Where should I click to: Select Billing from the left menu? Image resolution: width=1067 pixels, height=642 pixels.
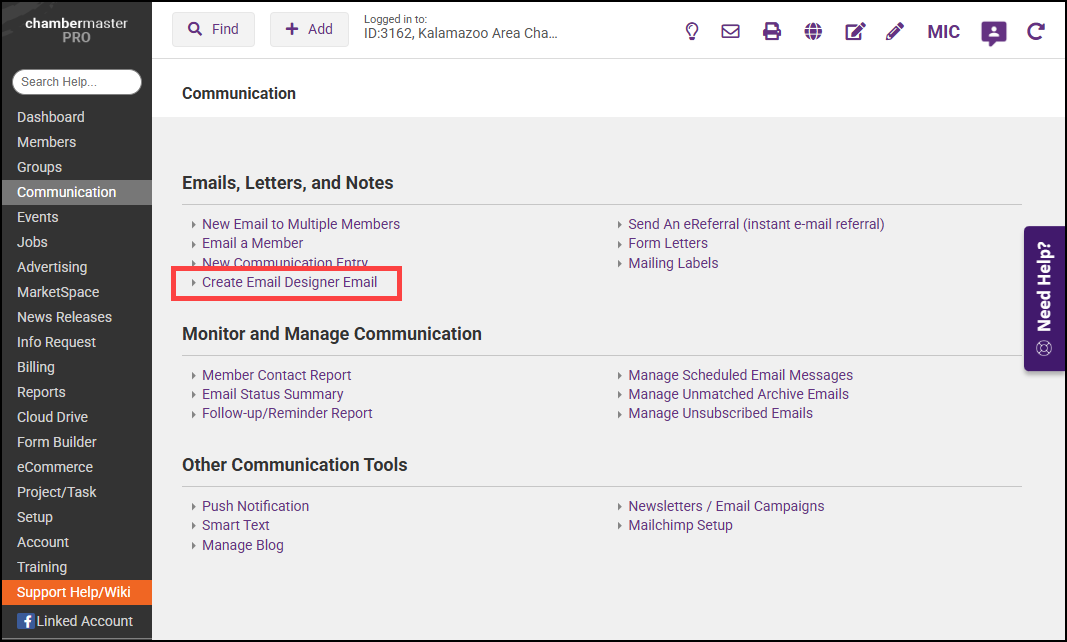36,367
